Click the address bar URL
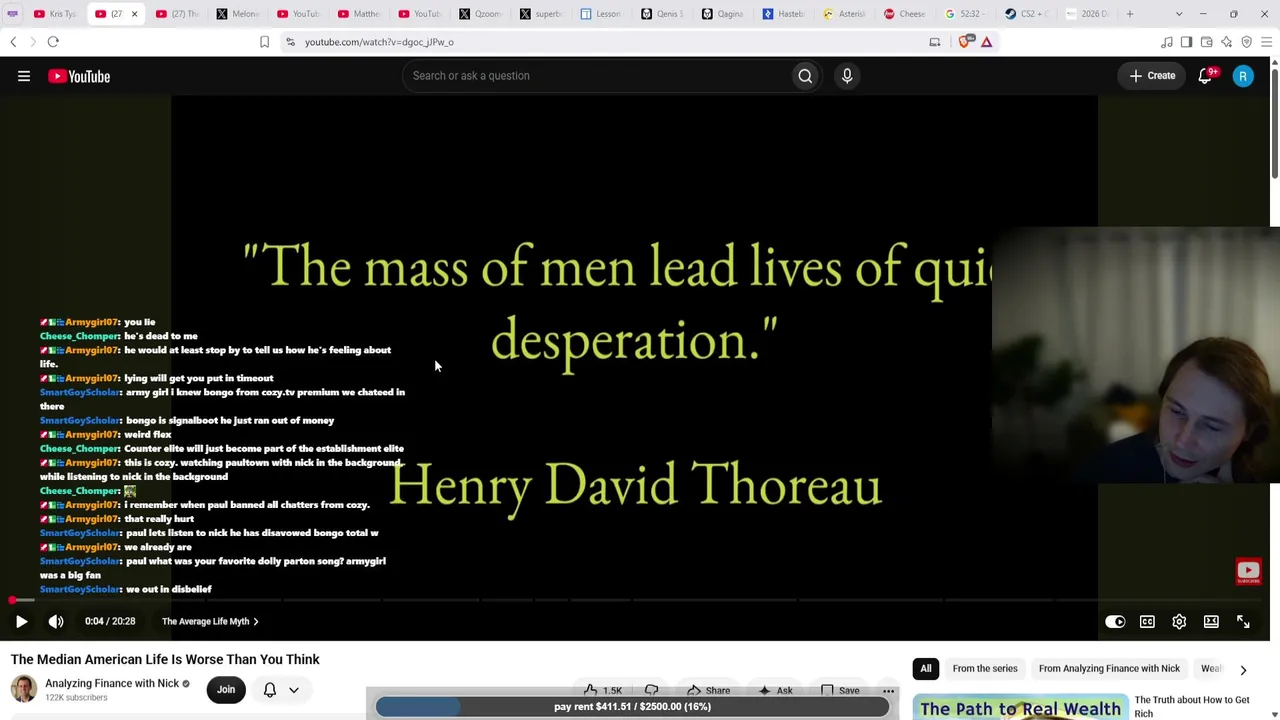Viewport: 1280px width, 720px height. click(x=379, y=42)
